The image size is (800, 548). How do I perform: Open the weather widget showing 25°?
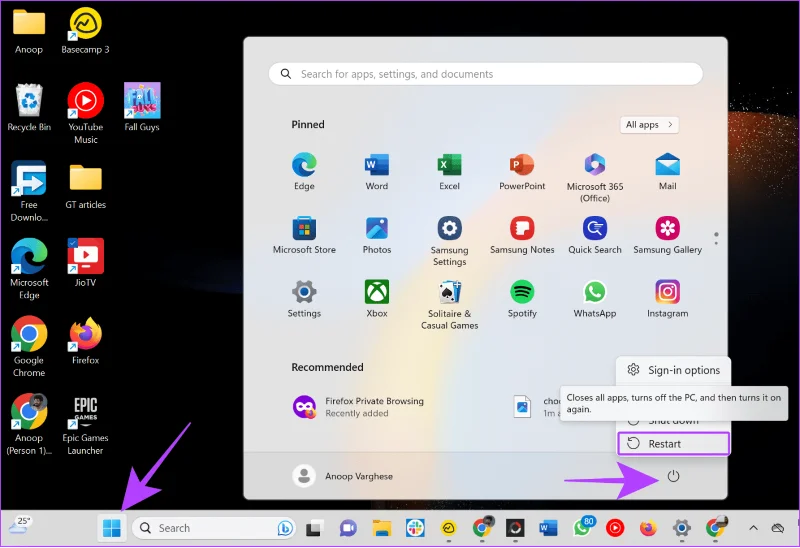pyautogui.click(x=20, y=525)
